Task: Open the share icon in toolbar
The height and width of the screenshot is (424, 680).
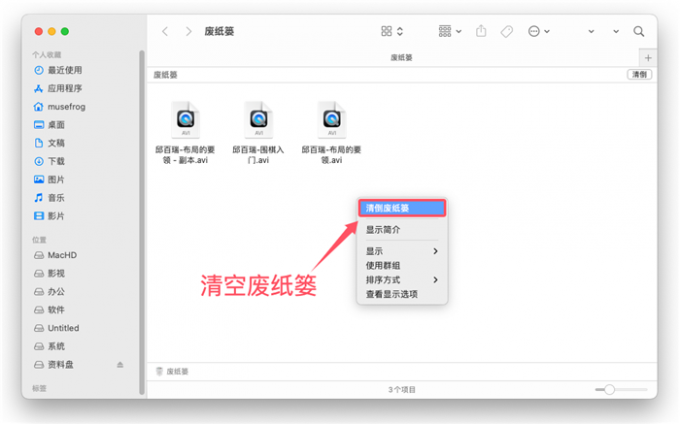Action: 481,31
